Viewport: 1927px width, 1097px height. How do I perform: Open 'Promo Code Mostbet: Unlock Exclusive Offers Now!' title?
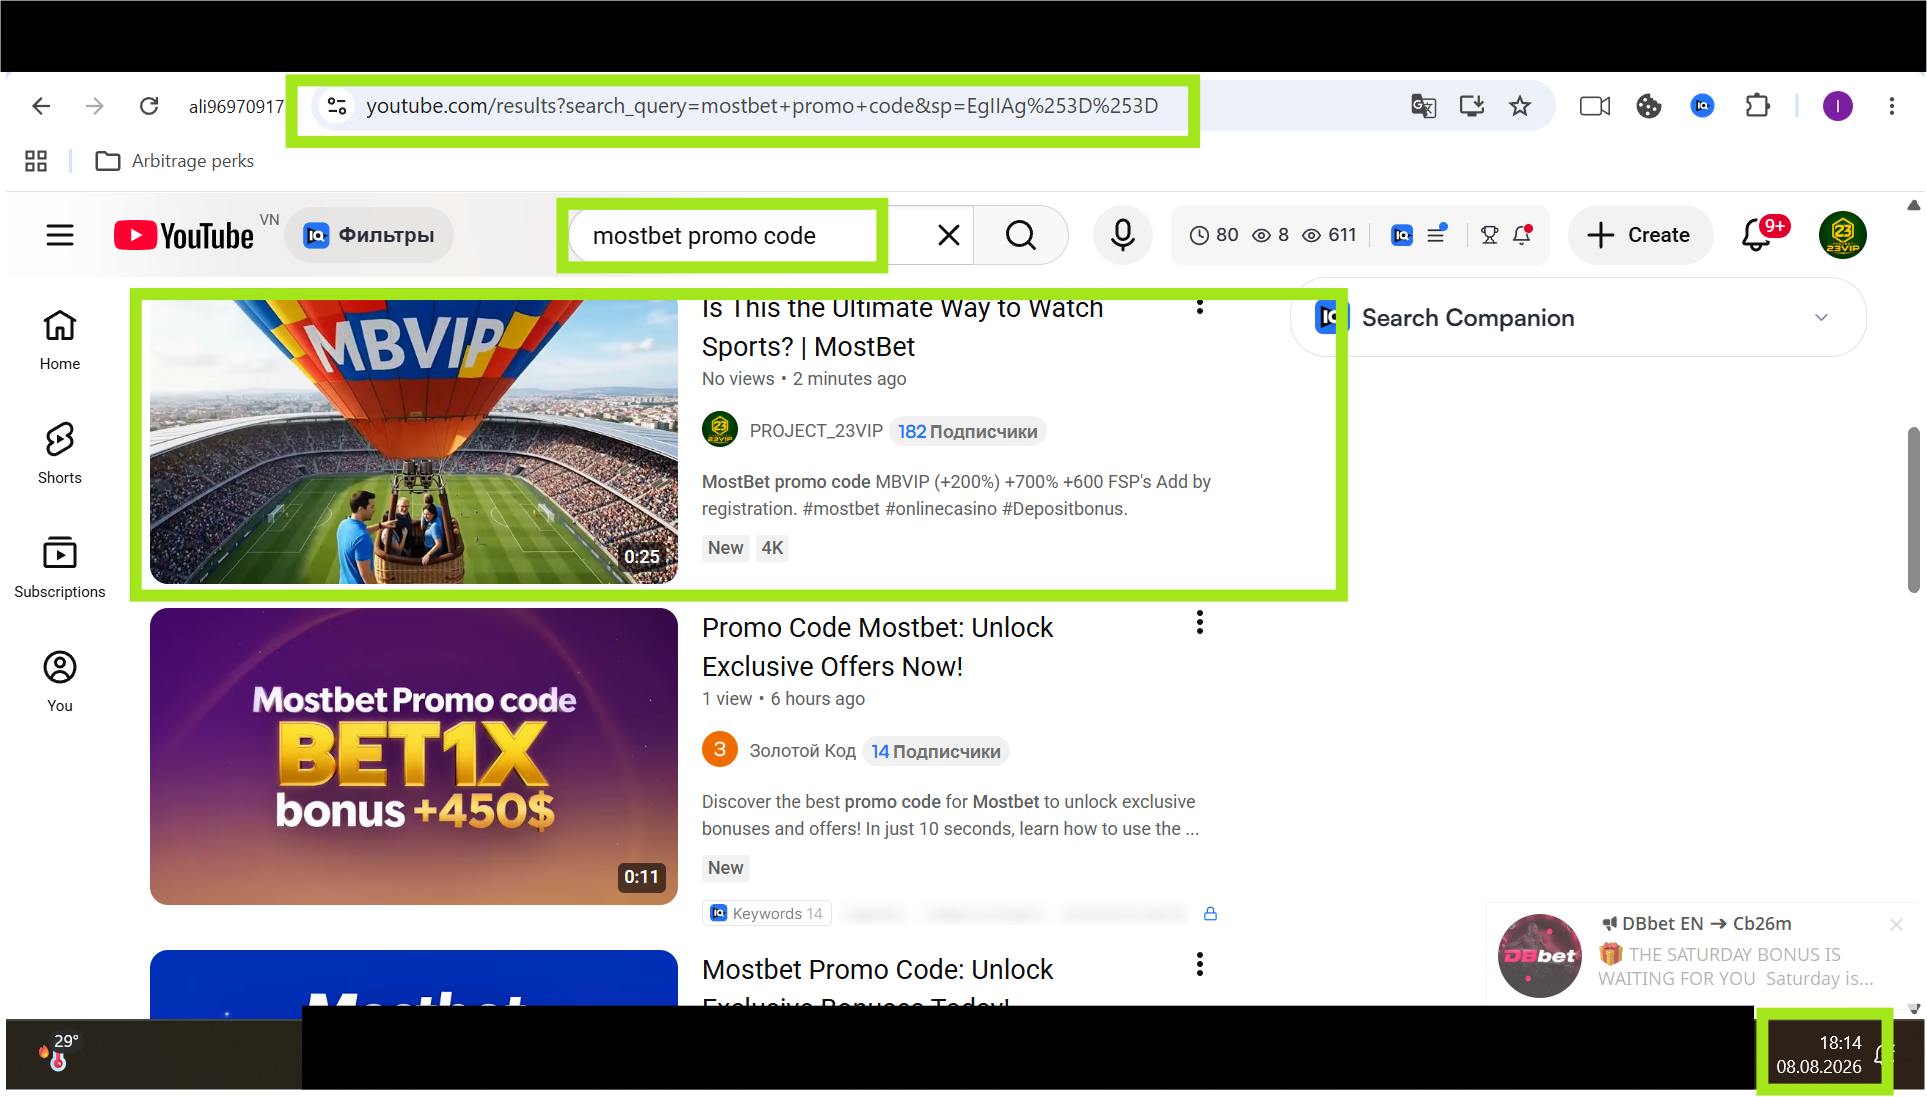point(877,647)
